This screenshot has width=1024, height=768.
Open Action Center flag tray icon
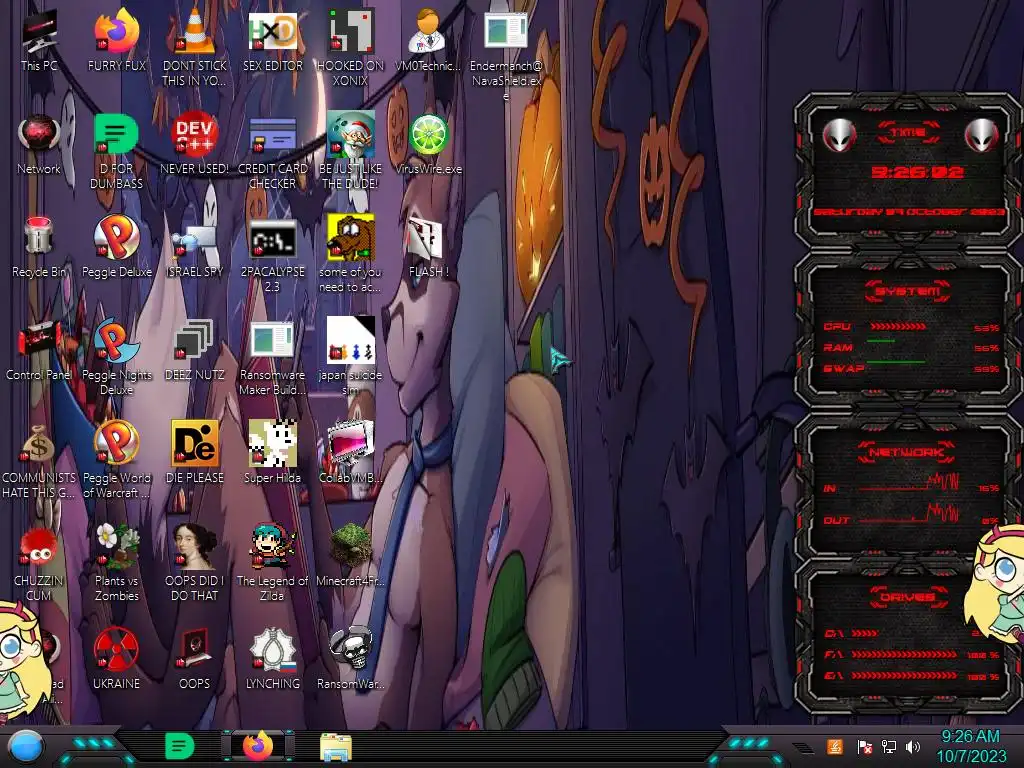pyautogui.click(x=864, y=746)
